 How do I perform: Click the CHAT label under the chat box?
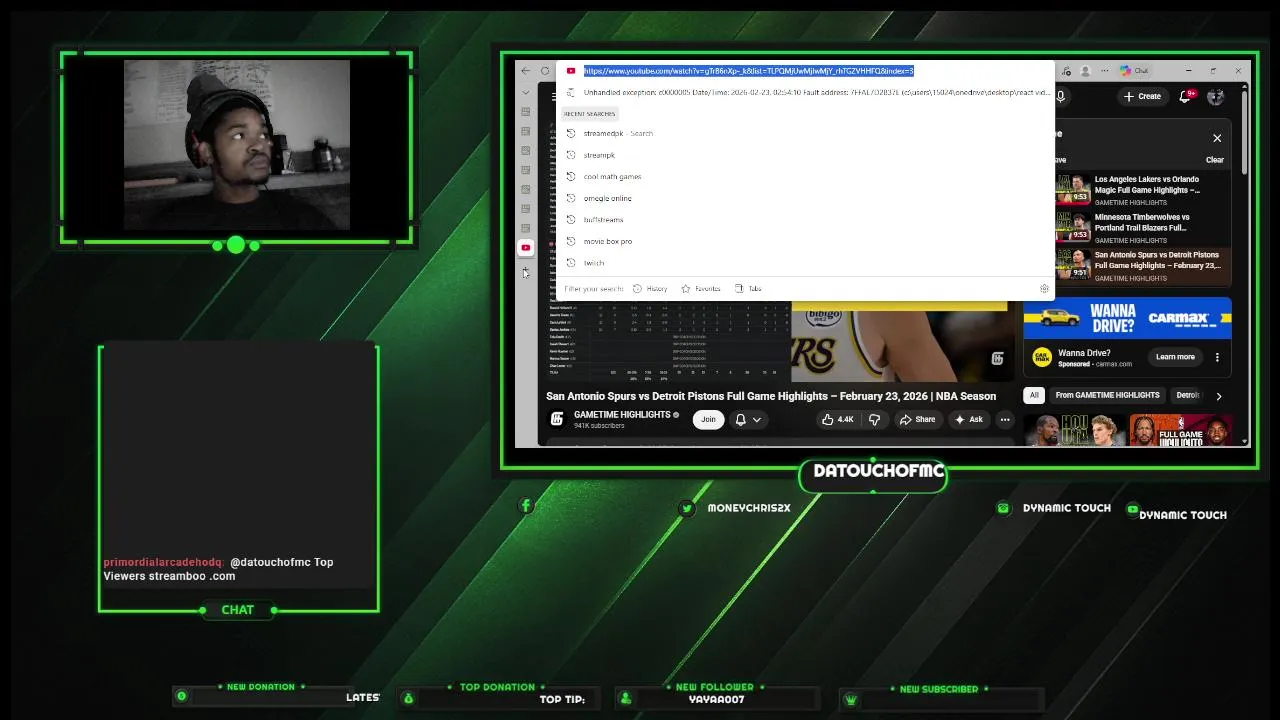point(237,609)
